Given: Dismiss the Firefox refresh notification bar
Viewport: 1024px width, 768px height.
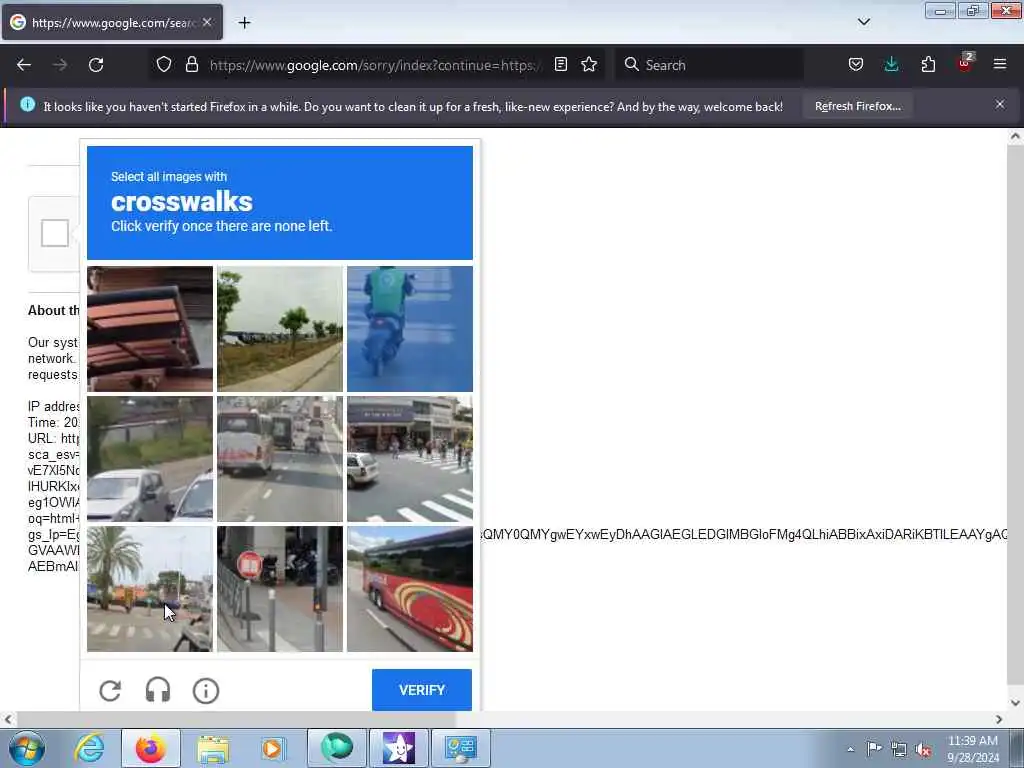Looking at the screenshot, I should (1000, 104).
